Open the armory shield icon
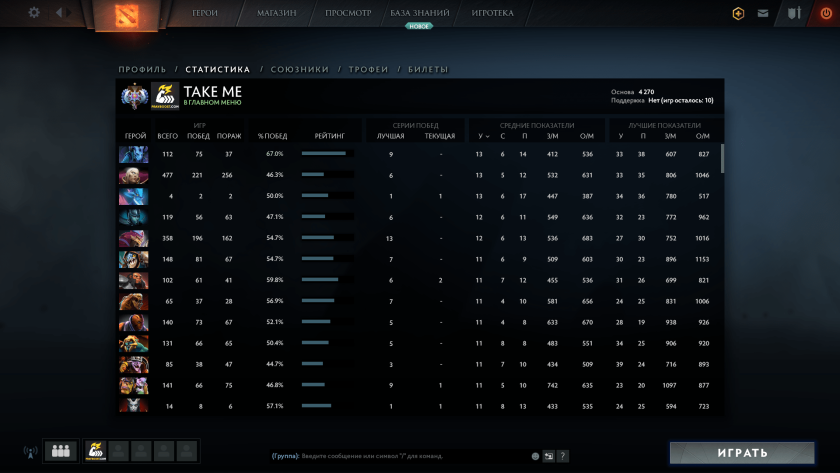This screenshot has height=473, width=840. [794, 13]
